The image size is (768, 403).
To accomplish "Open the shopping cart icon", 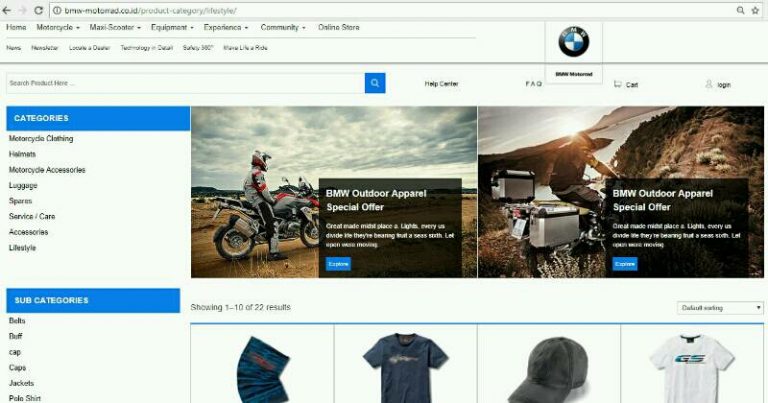I will (x=618, y=84).
